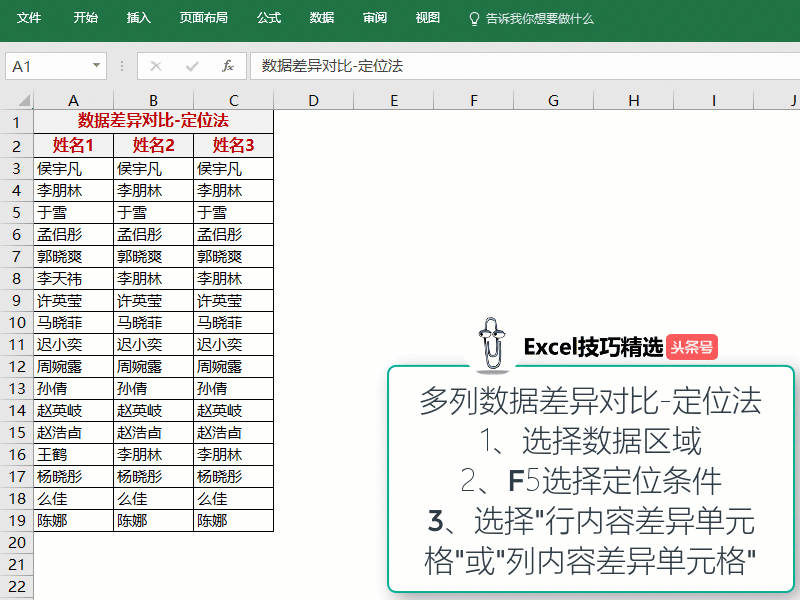
Task: Click 马晓菲 in column B
Action: click(154, 322)
